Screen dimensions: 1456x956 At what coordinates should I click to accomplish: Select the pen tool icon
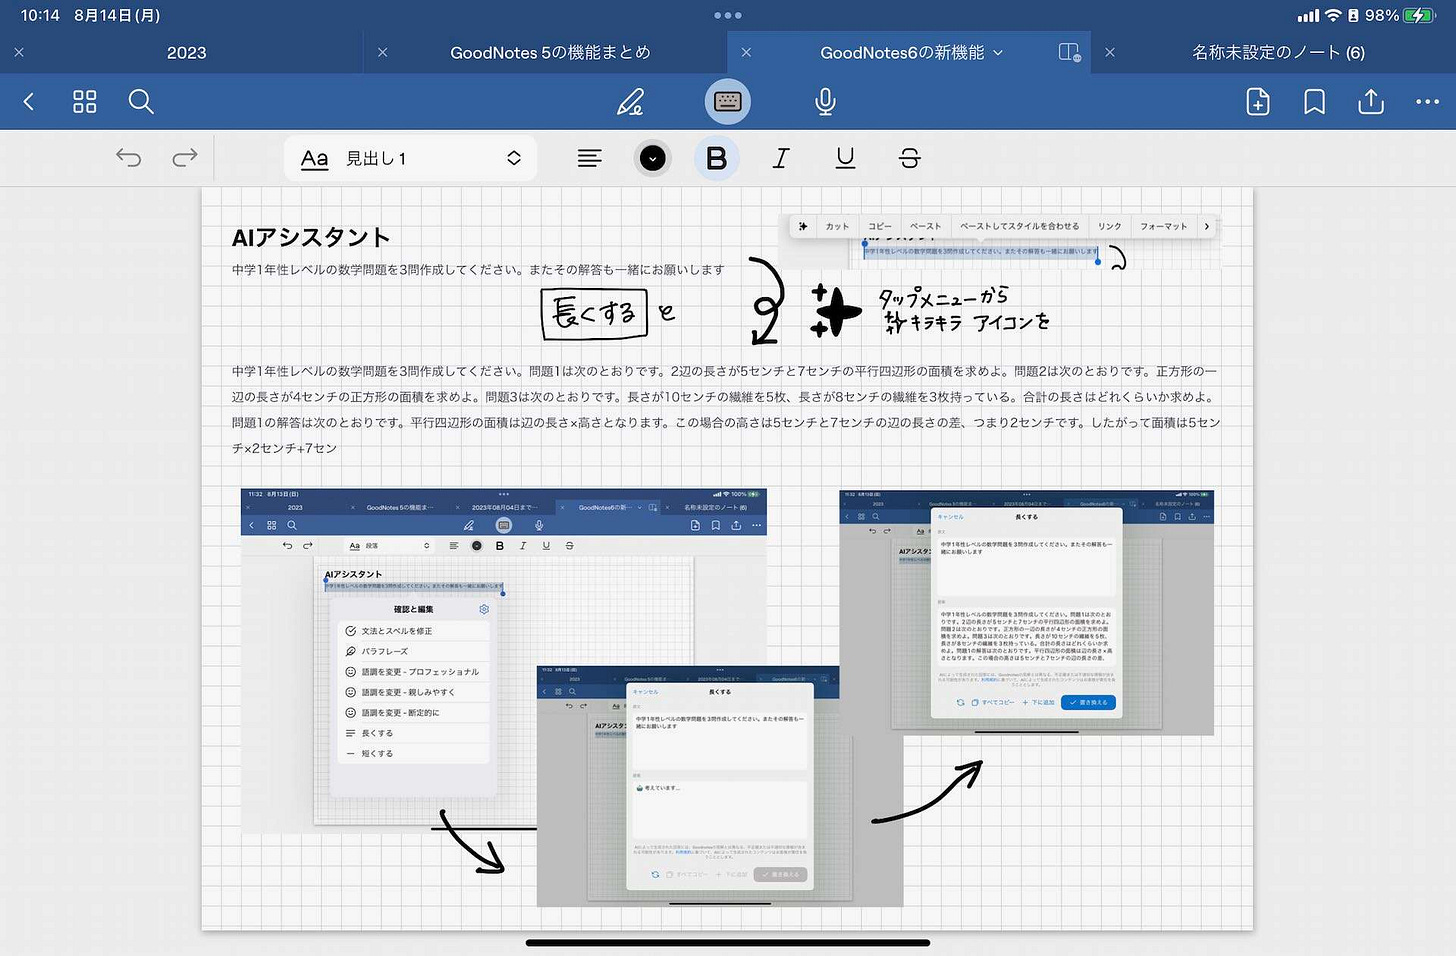click(x=630, y=101)
